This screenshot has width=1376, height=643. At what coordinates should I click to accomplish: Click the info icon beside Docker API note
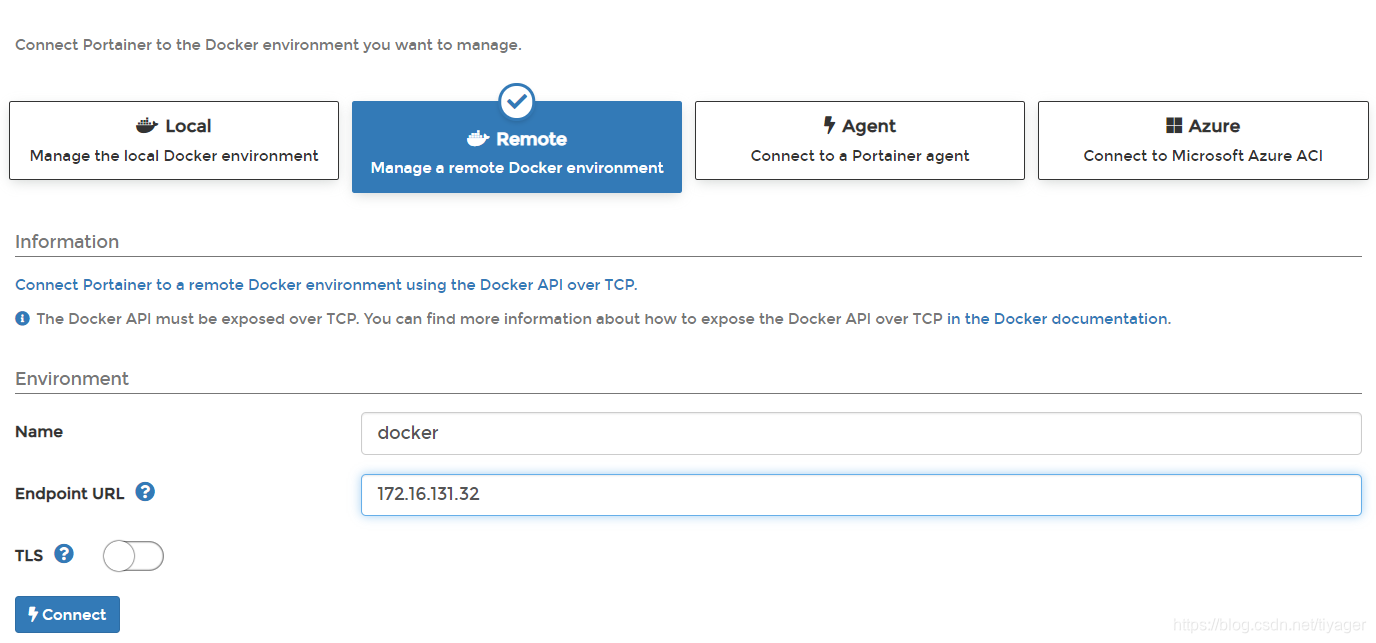(x=23, y=319)
